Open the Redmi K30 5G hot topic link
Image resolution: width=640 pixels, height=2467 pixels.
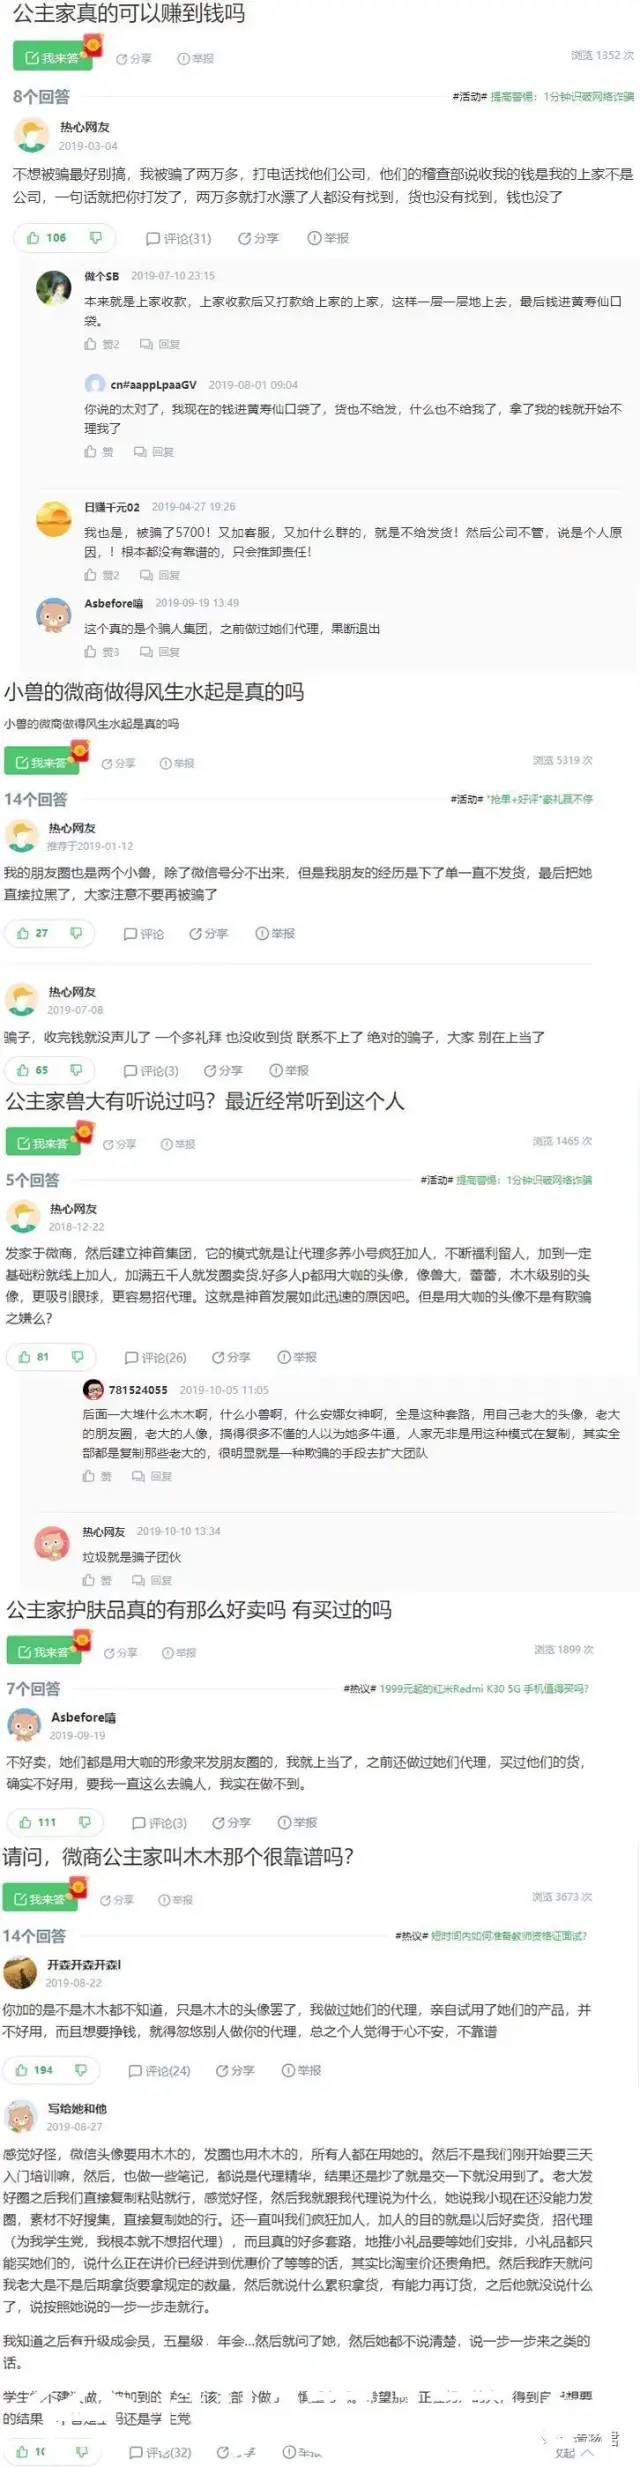483,1688
